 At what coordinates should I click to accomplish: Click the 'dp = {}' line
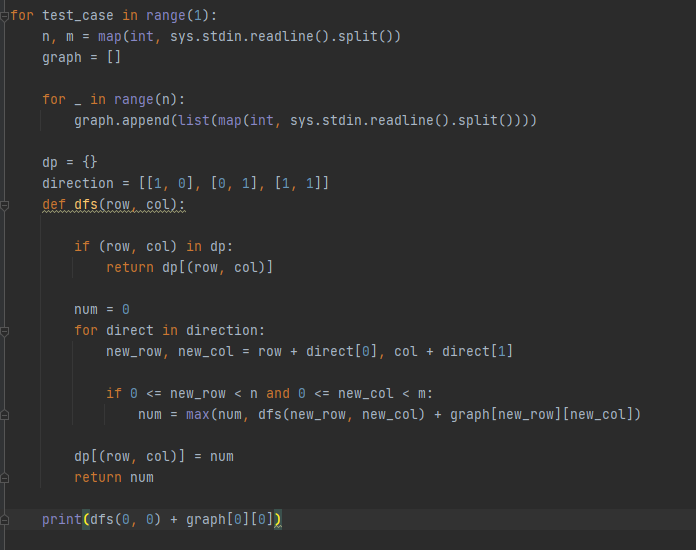(70, 162)
